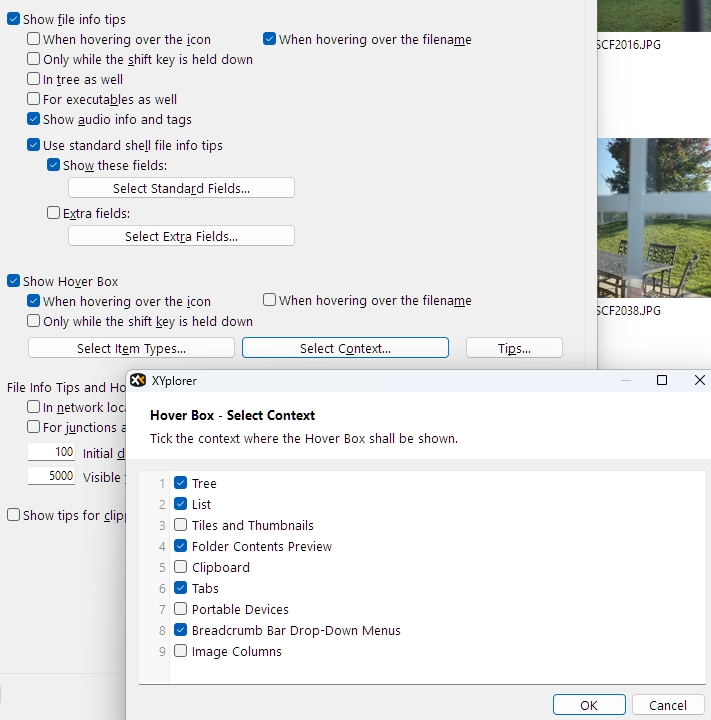The height and width of the screenshot is (720, 711).
Task: Select the SCF2038.JPG patio thumbnail
Action: click(x=654, y=218)
